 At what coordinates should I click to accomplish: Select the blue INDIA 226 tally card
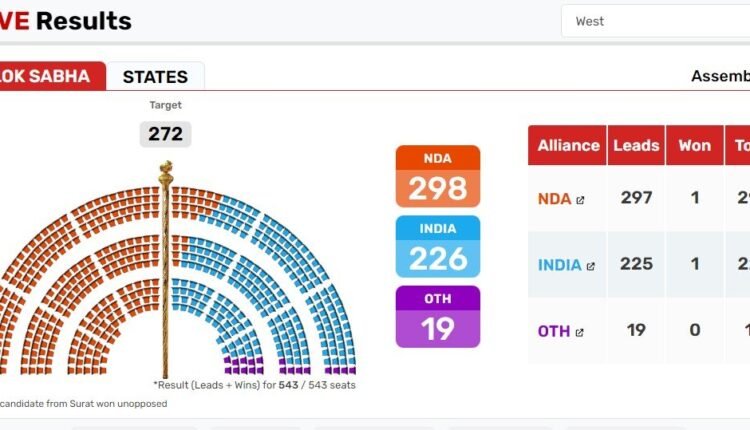click(438, 246)
